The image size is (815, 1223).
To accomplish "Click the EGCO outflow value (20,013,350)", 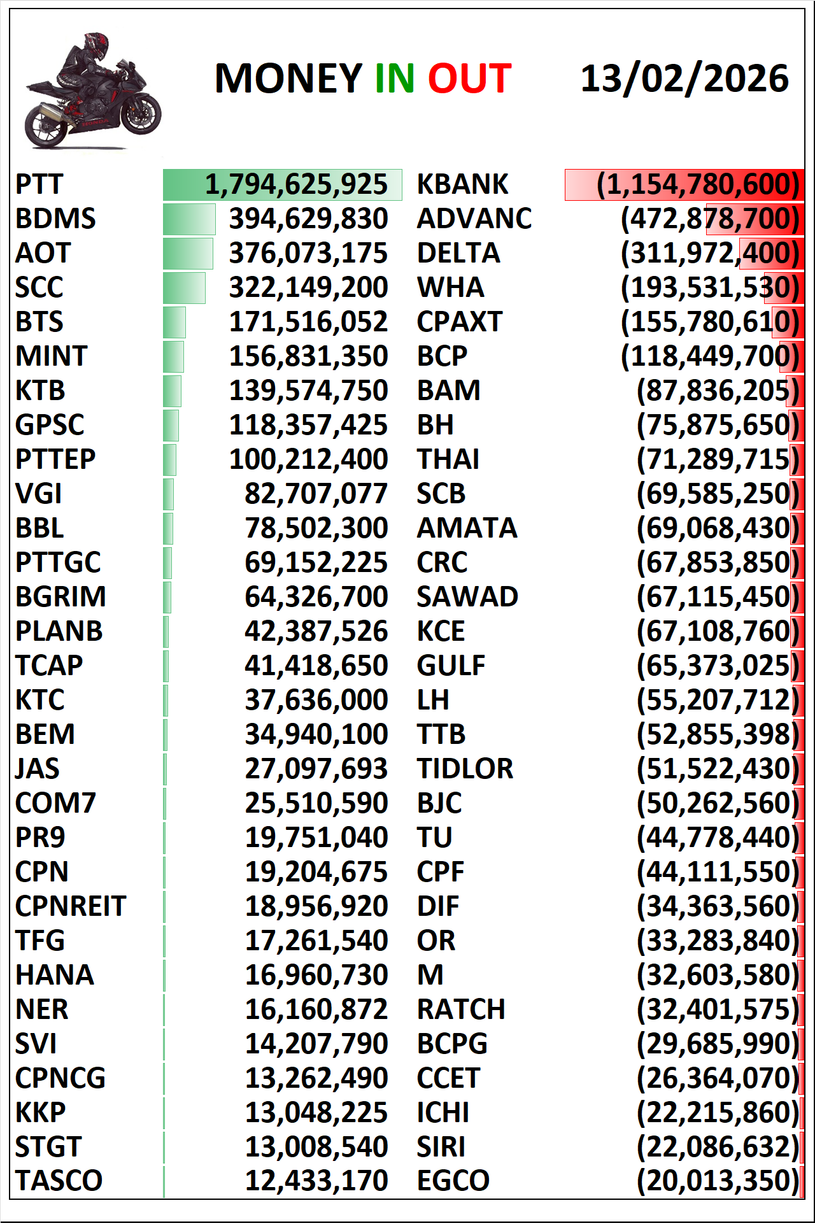I will click(718, 1181).
